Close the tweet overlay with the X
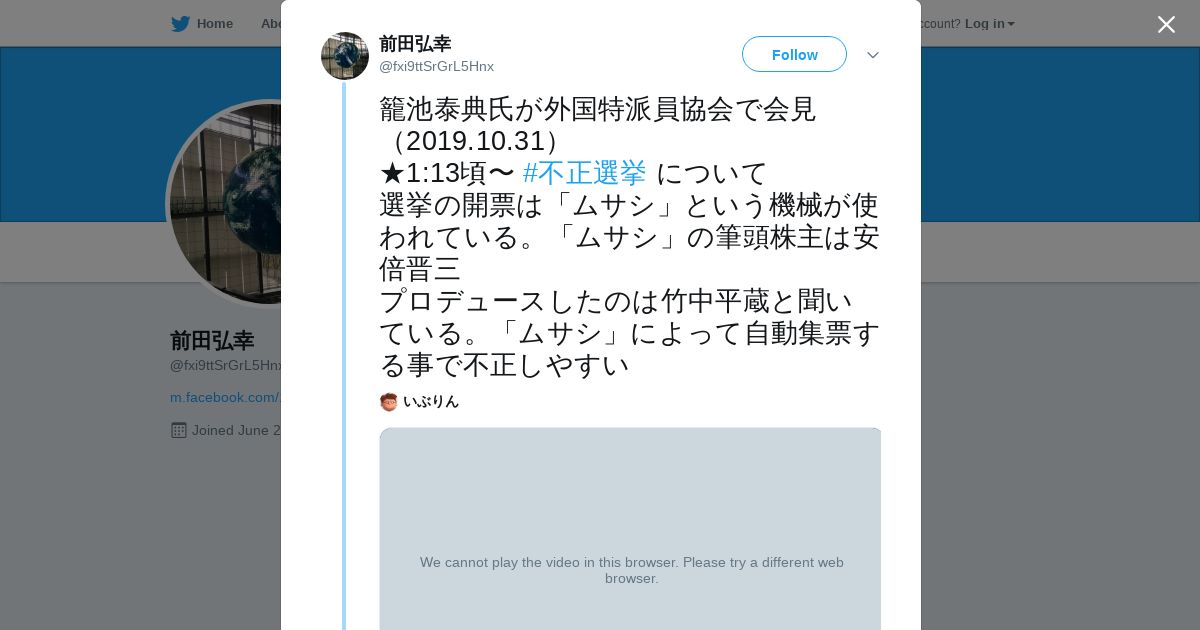The width and height of the screenshot is (1200, 630). [1166, 25]
